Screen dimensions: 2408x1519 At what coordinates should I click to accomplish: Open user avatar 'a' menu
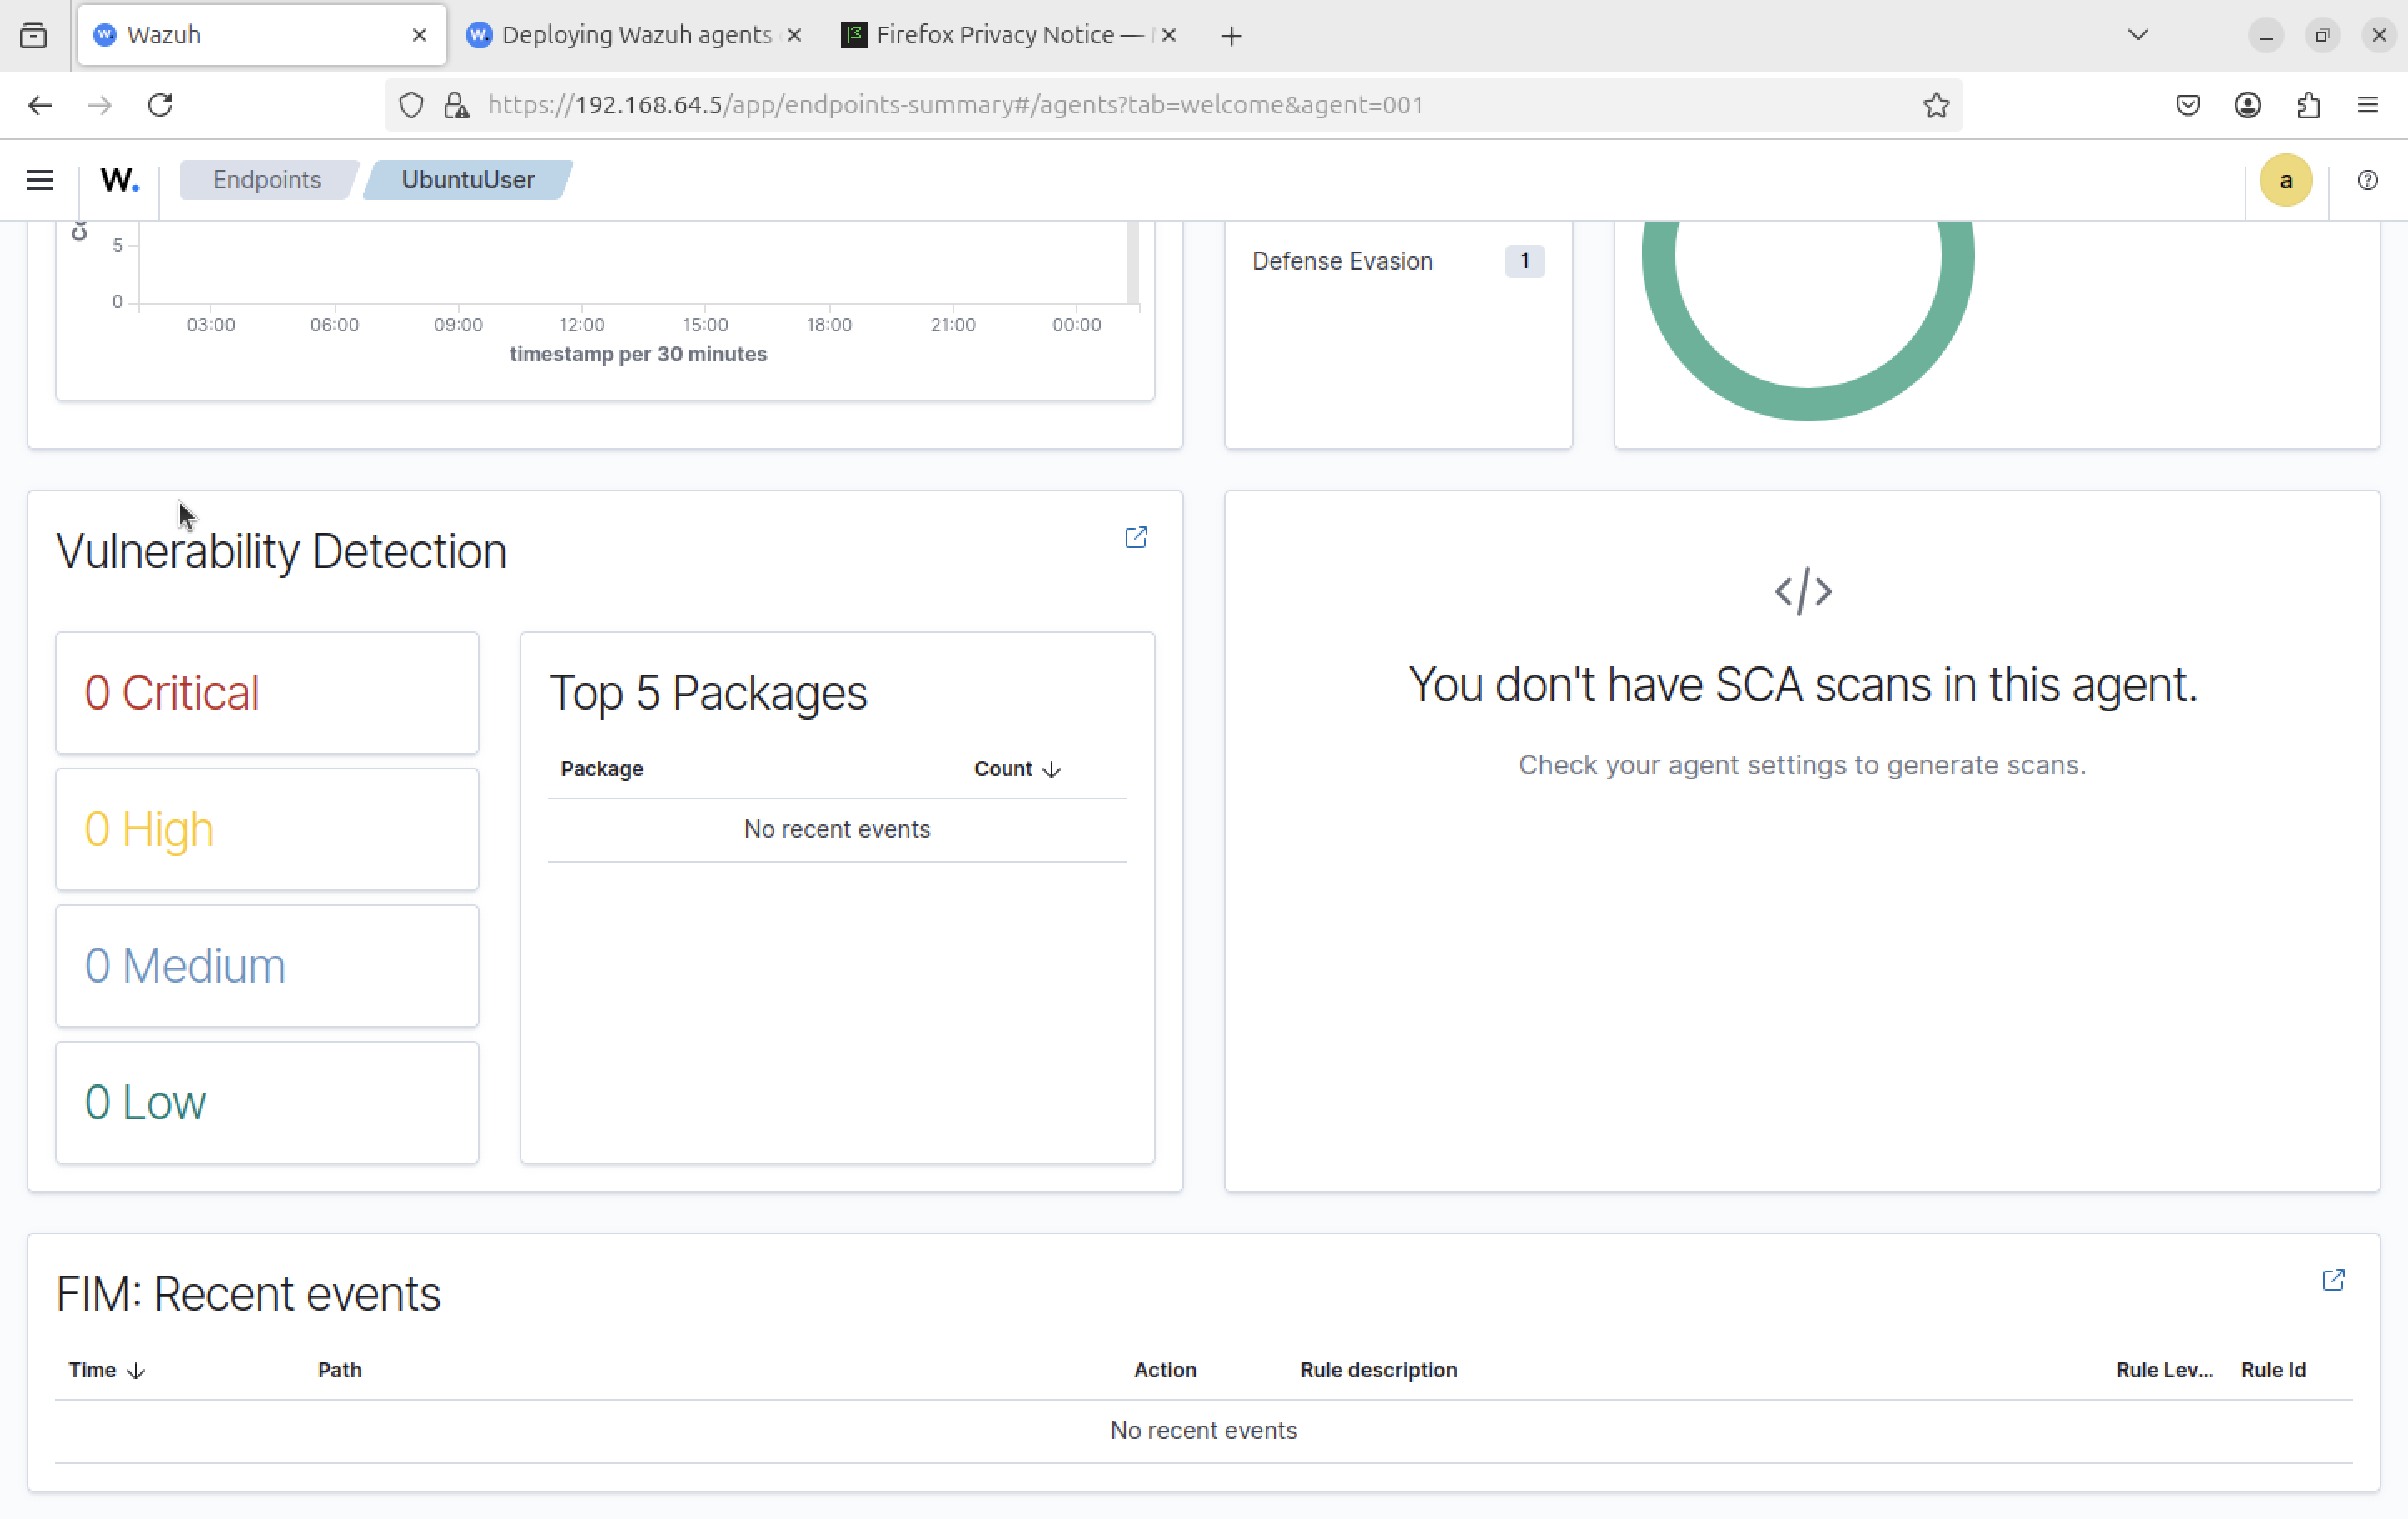pyautogui.click(x=2285, y=180)
